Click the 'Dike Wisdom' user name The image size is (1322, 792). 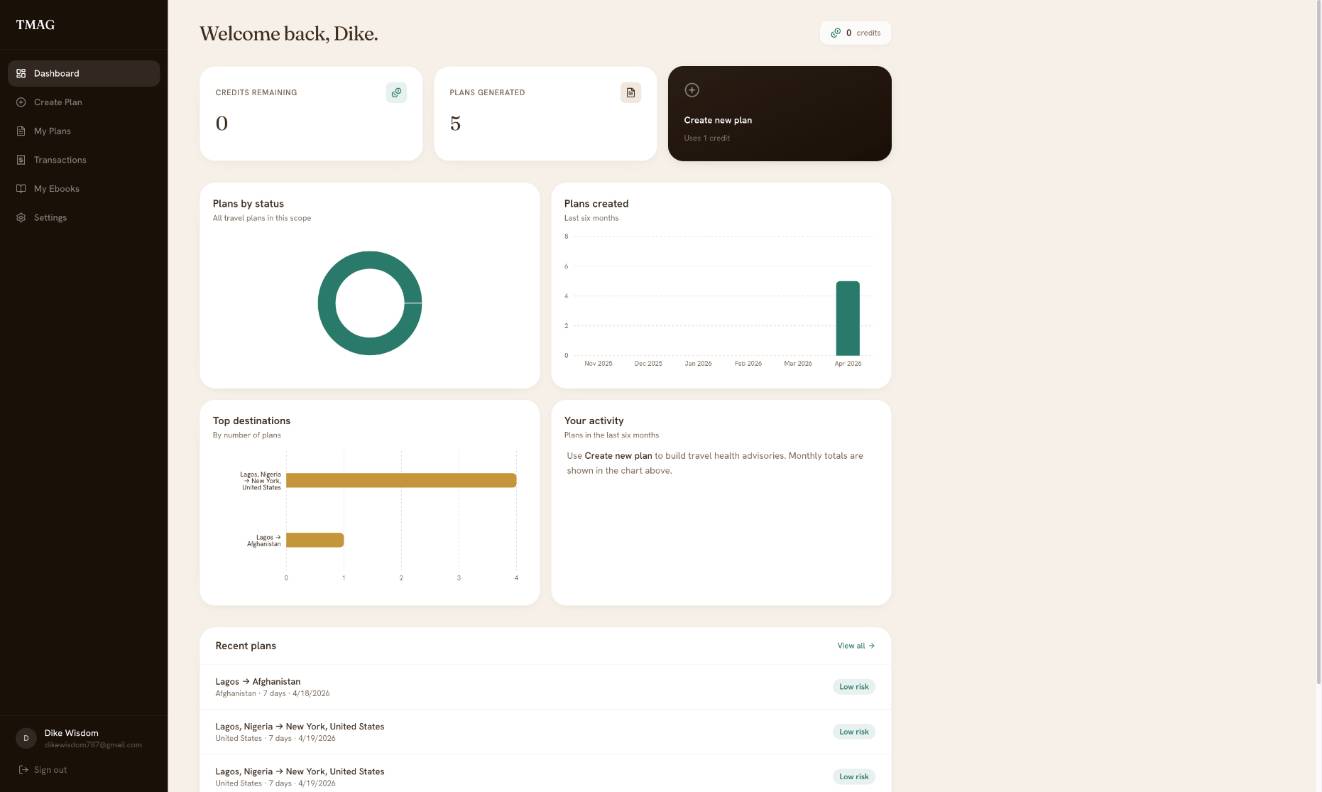tap(71, 733)
